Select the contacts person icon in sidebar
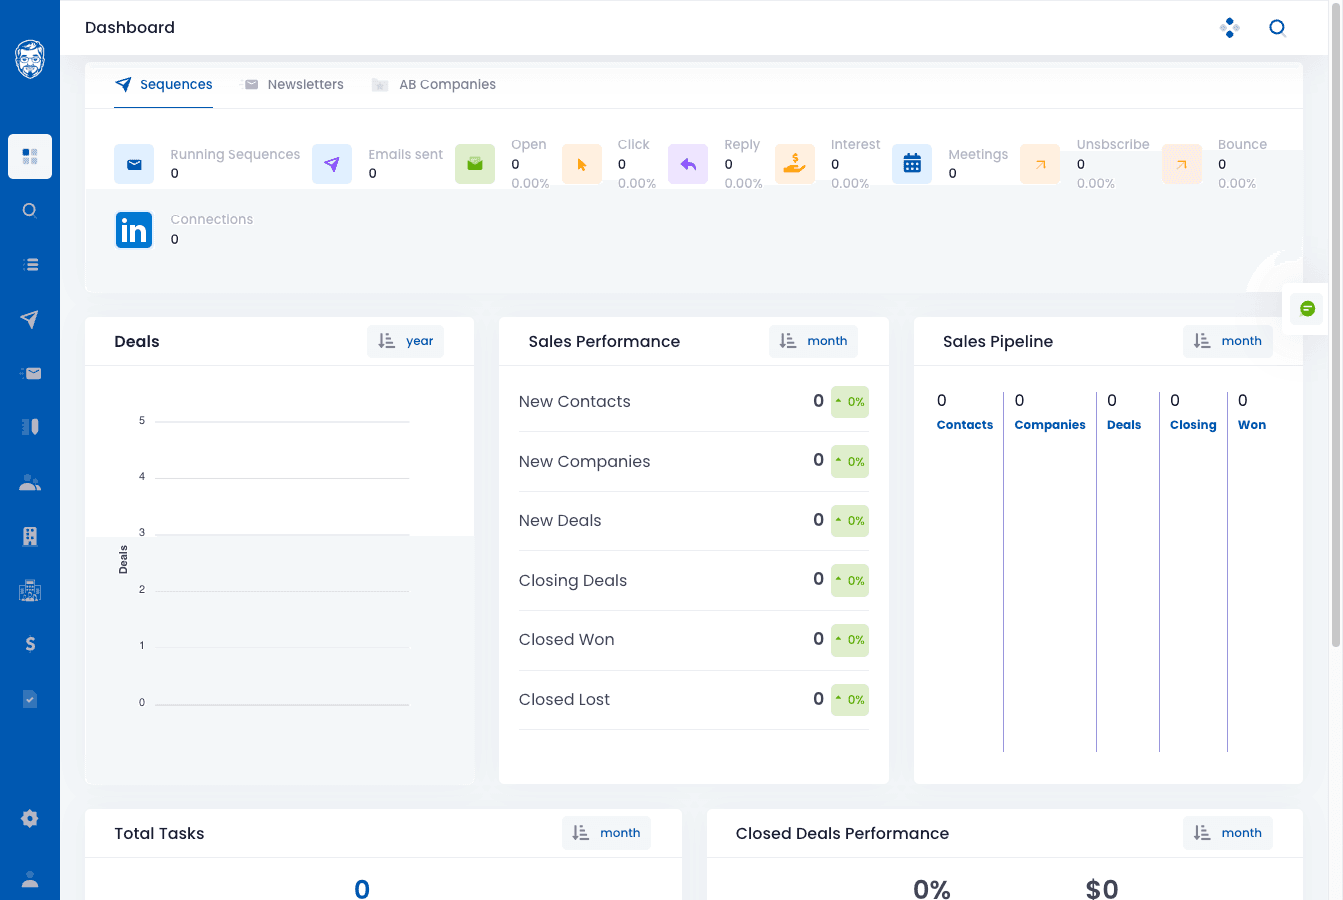Screen dimensions: 1343x900 29,482
